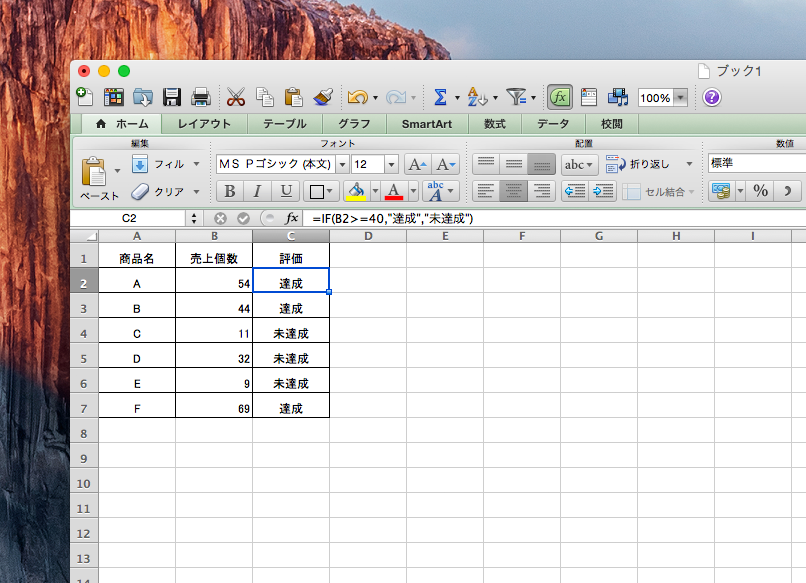The height and width of the screenshot is (583, 806).
Task: Apply yellow fill color swatch
Action: pos(356,191)
